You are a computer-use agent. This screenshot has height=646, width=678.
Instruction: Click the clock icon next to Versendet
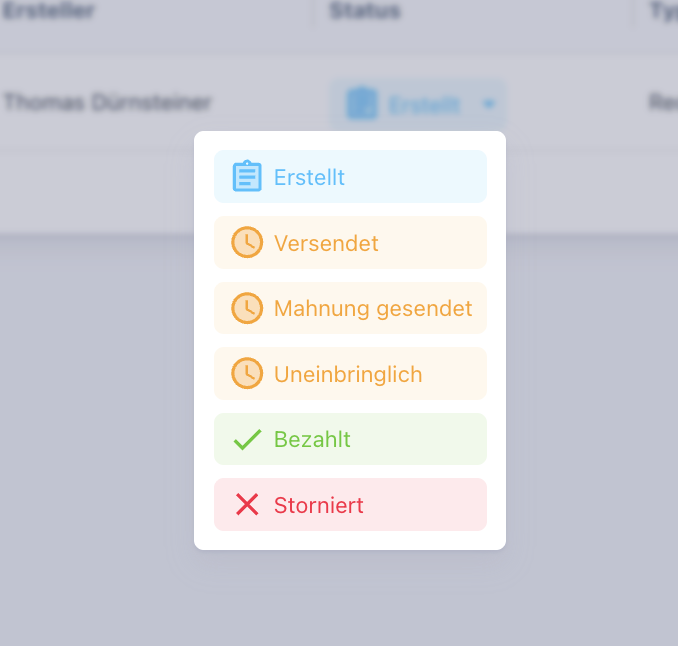[x=247, y=243]
